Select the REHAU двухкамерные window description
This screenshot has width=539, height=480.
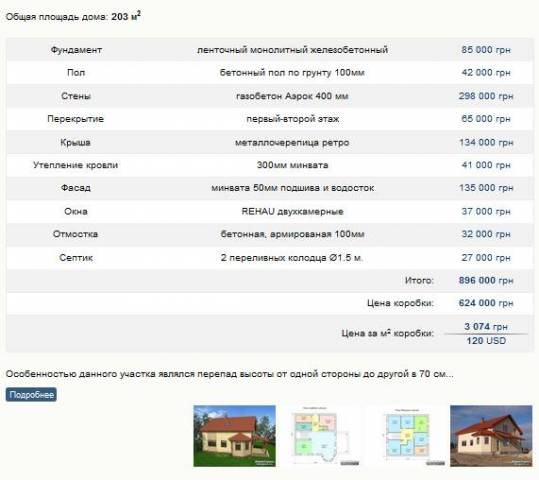[x=293, y=211]
